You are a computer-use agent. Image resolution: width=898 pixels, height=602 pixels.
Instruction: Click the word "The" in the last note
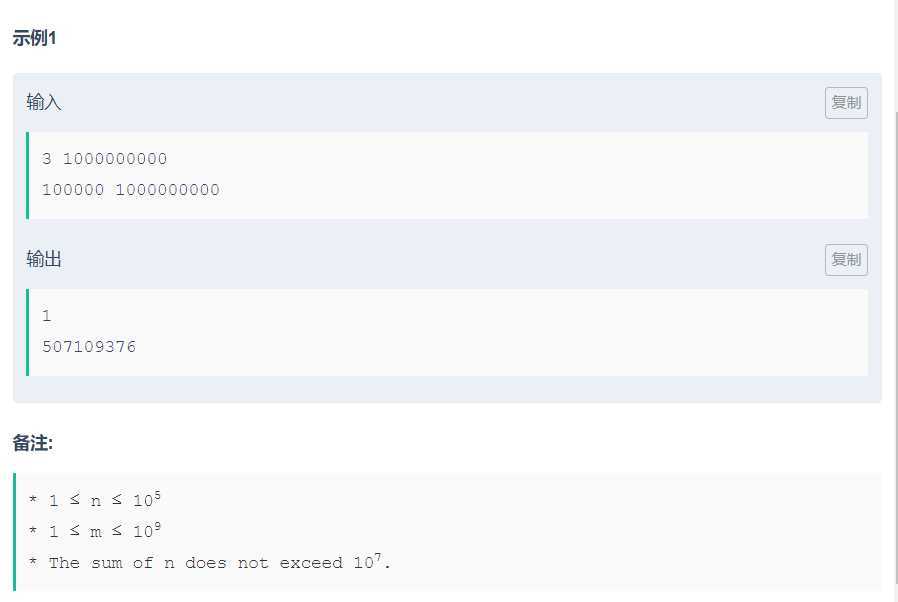[64, 563]
